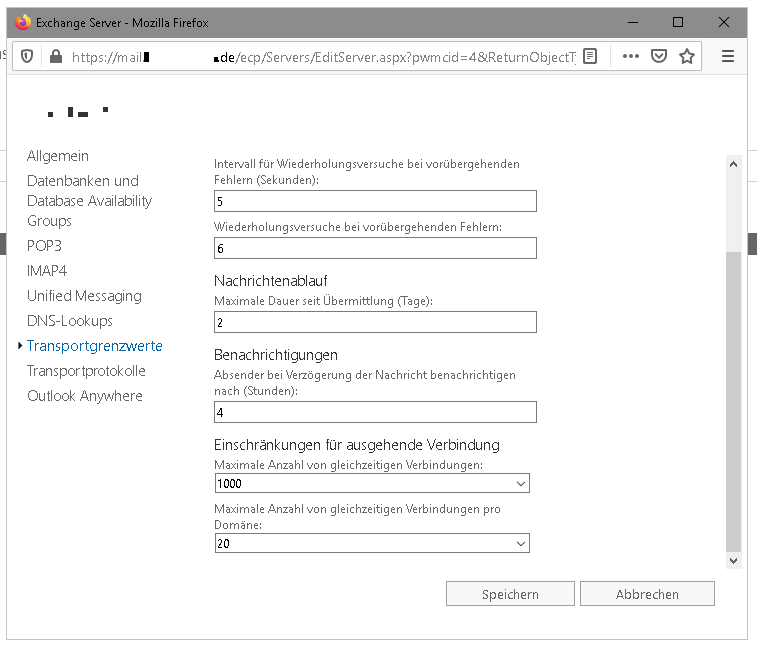Go to the Transportprotokolle section

pyautogui.click(x=86, y=371)
